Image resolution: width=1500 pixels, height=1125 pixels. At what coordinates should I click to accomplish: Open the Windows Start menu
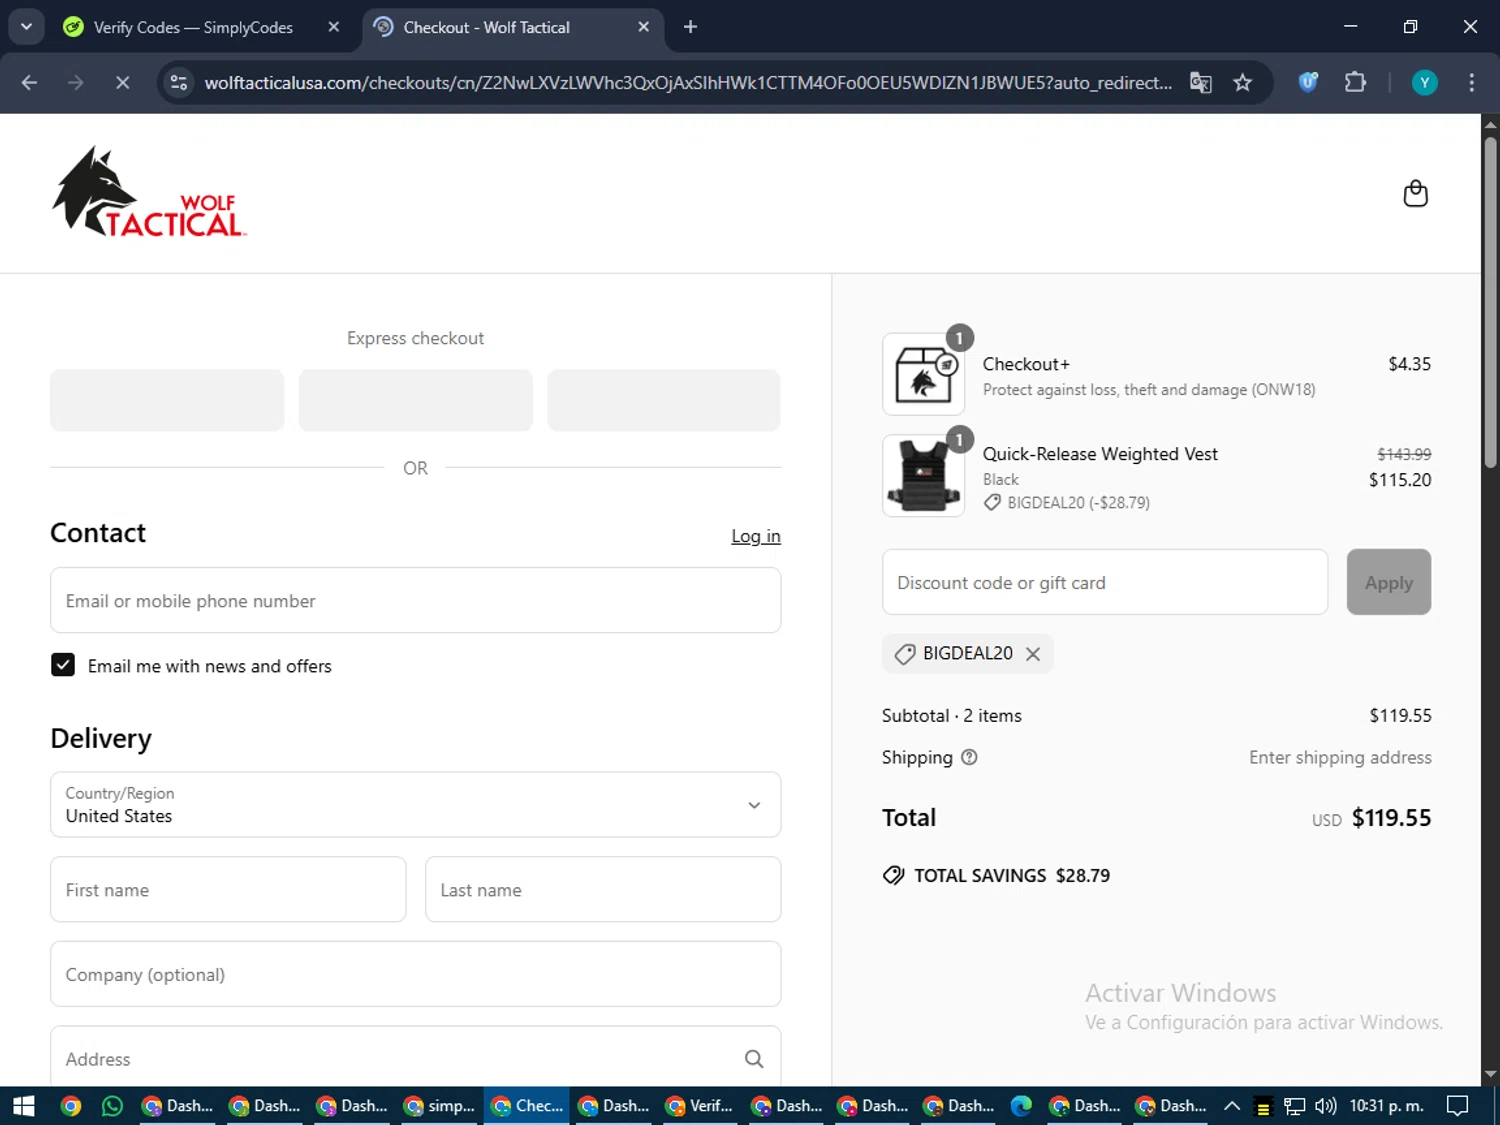pyautogui.click(x=23, y=1106)
